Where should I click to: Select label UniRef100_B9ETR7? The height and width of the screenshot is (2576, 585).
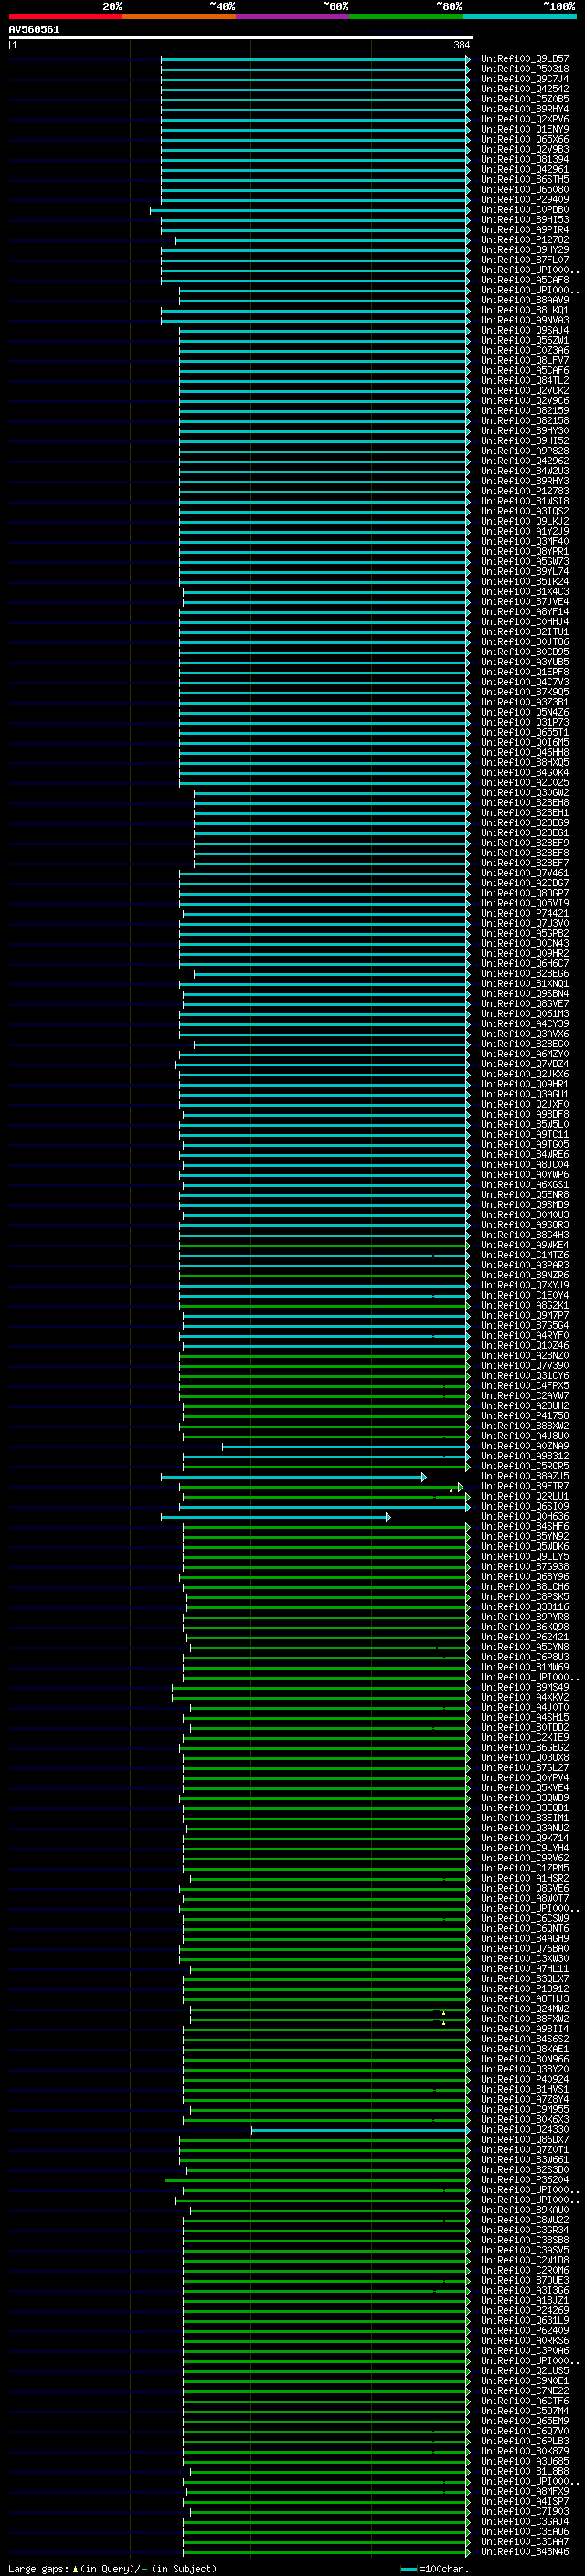click(525, 1487)
